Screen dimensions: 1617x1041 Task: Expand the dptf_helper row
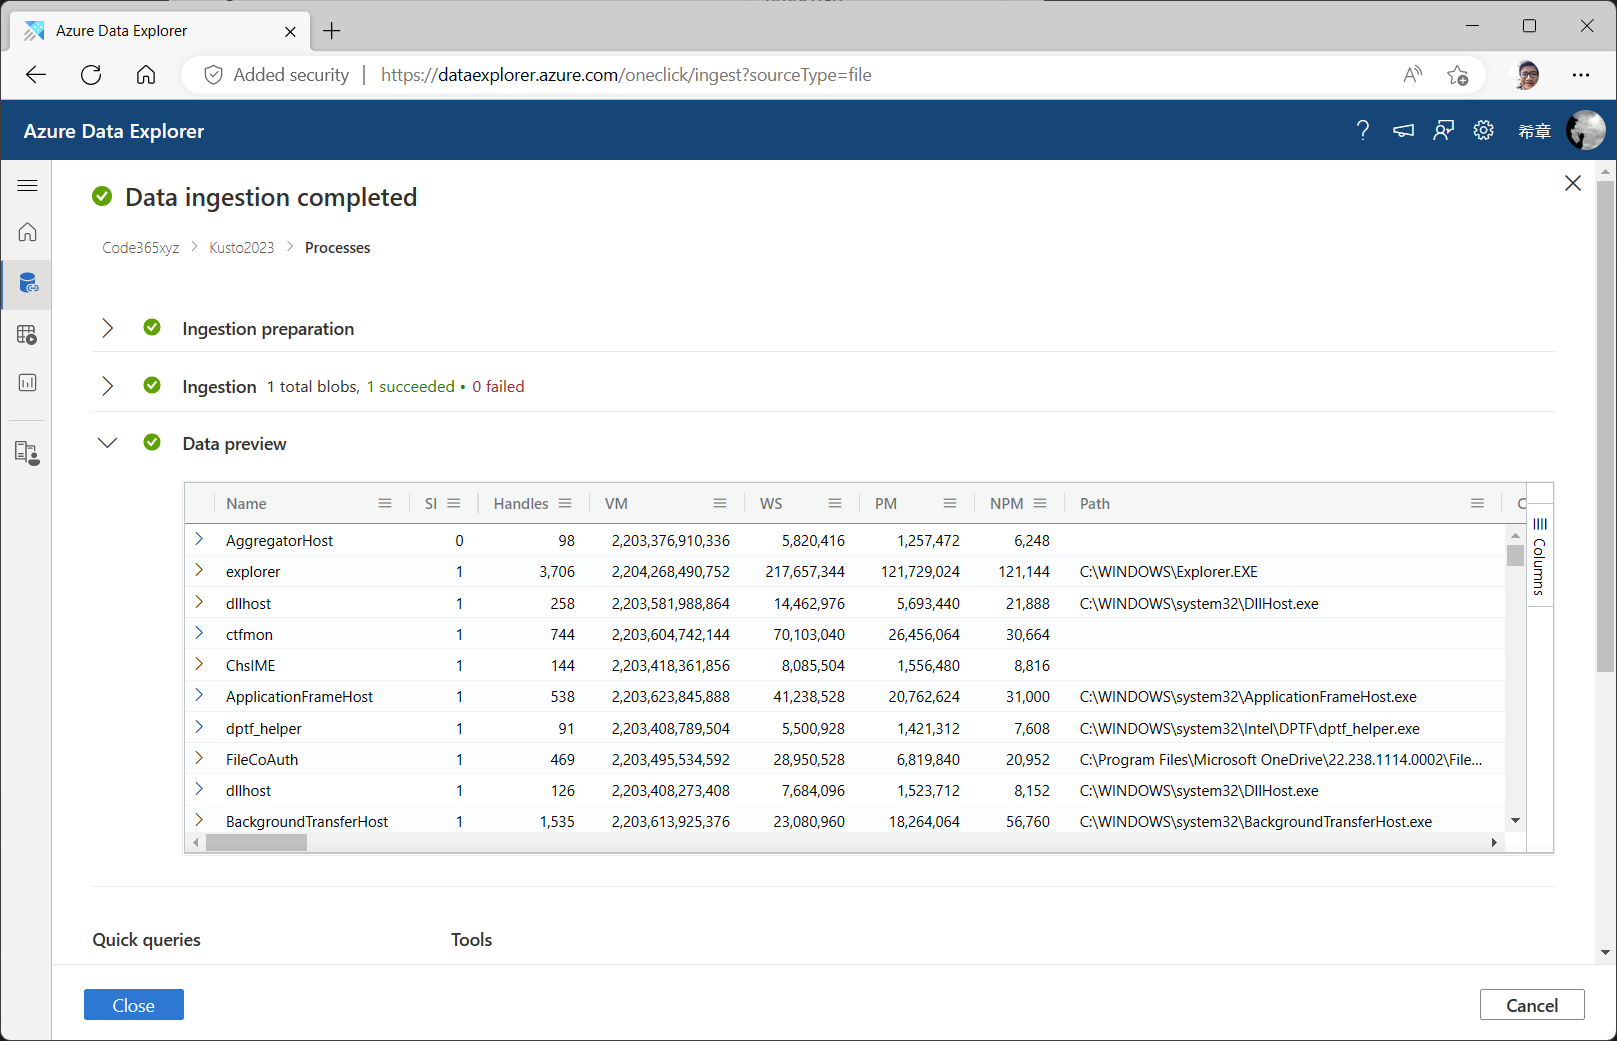pos(199,727)
